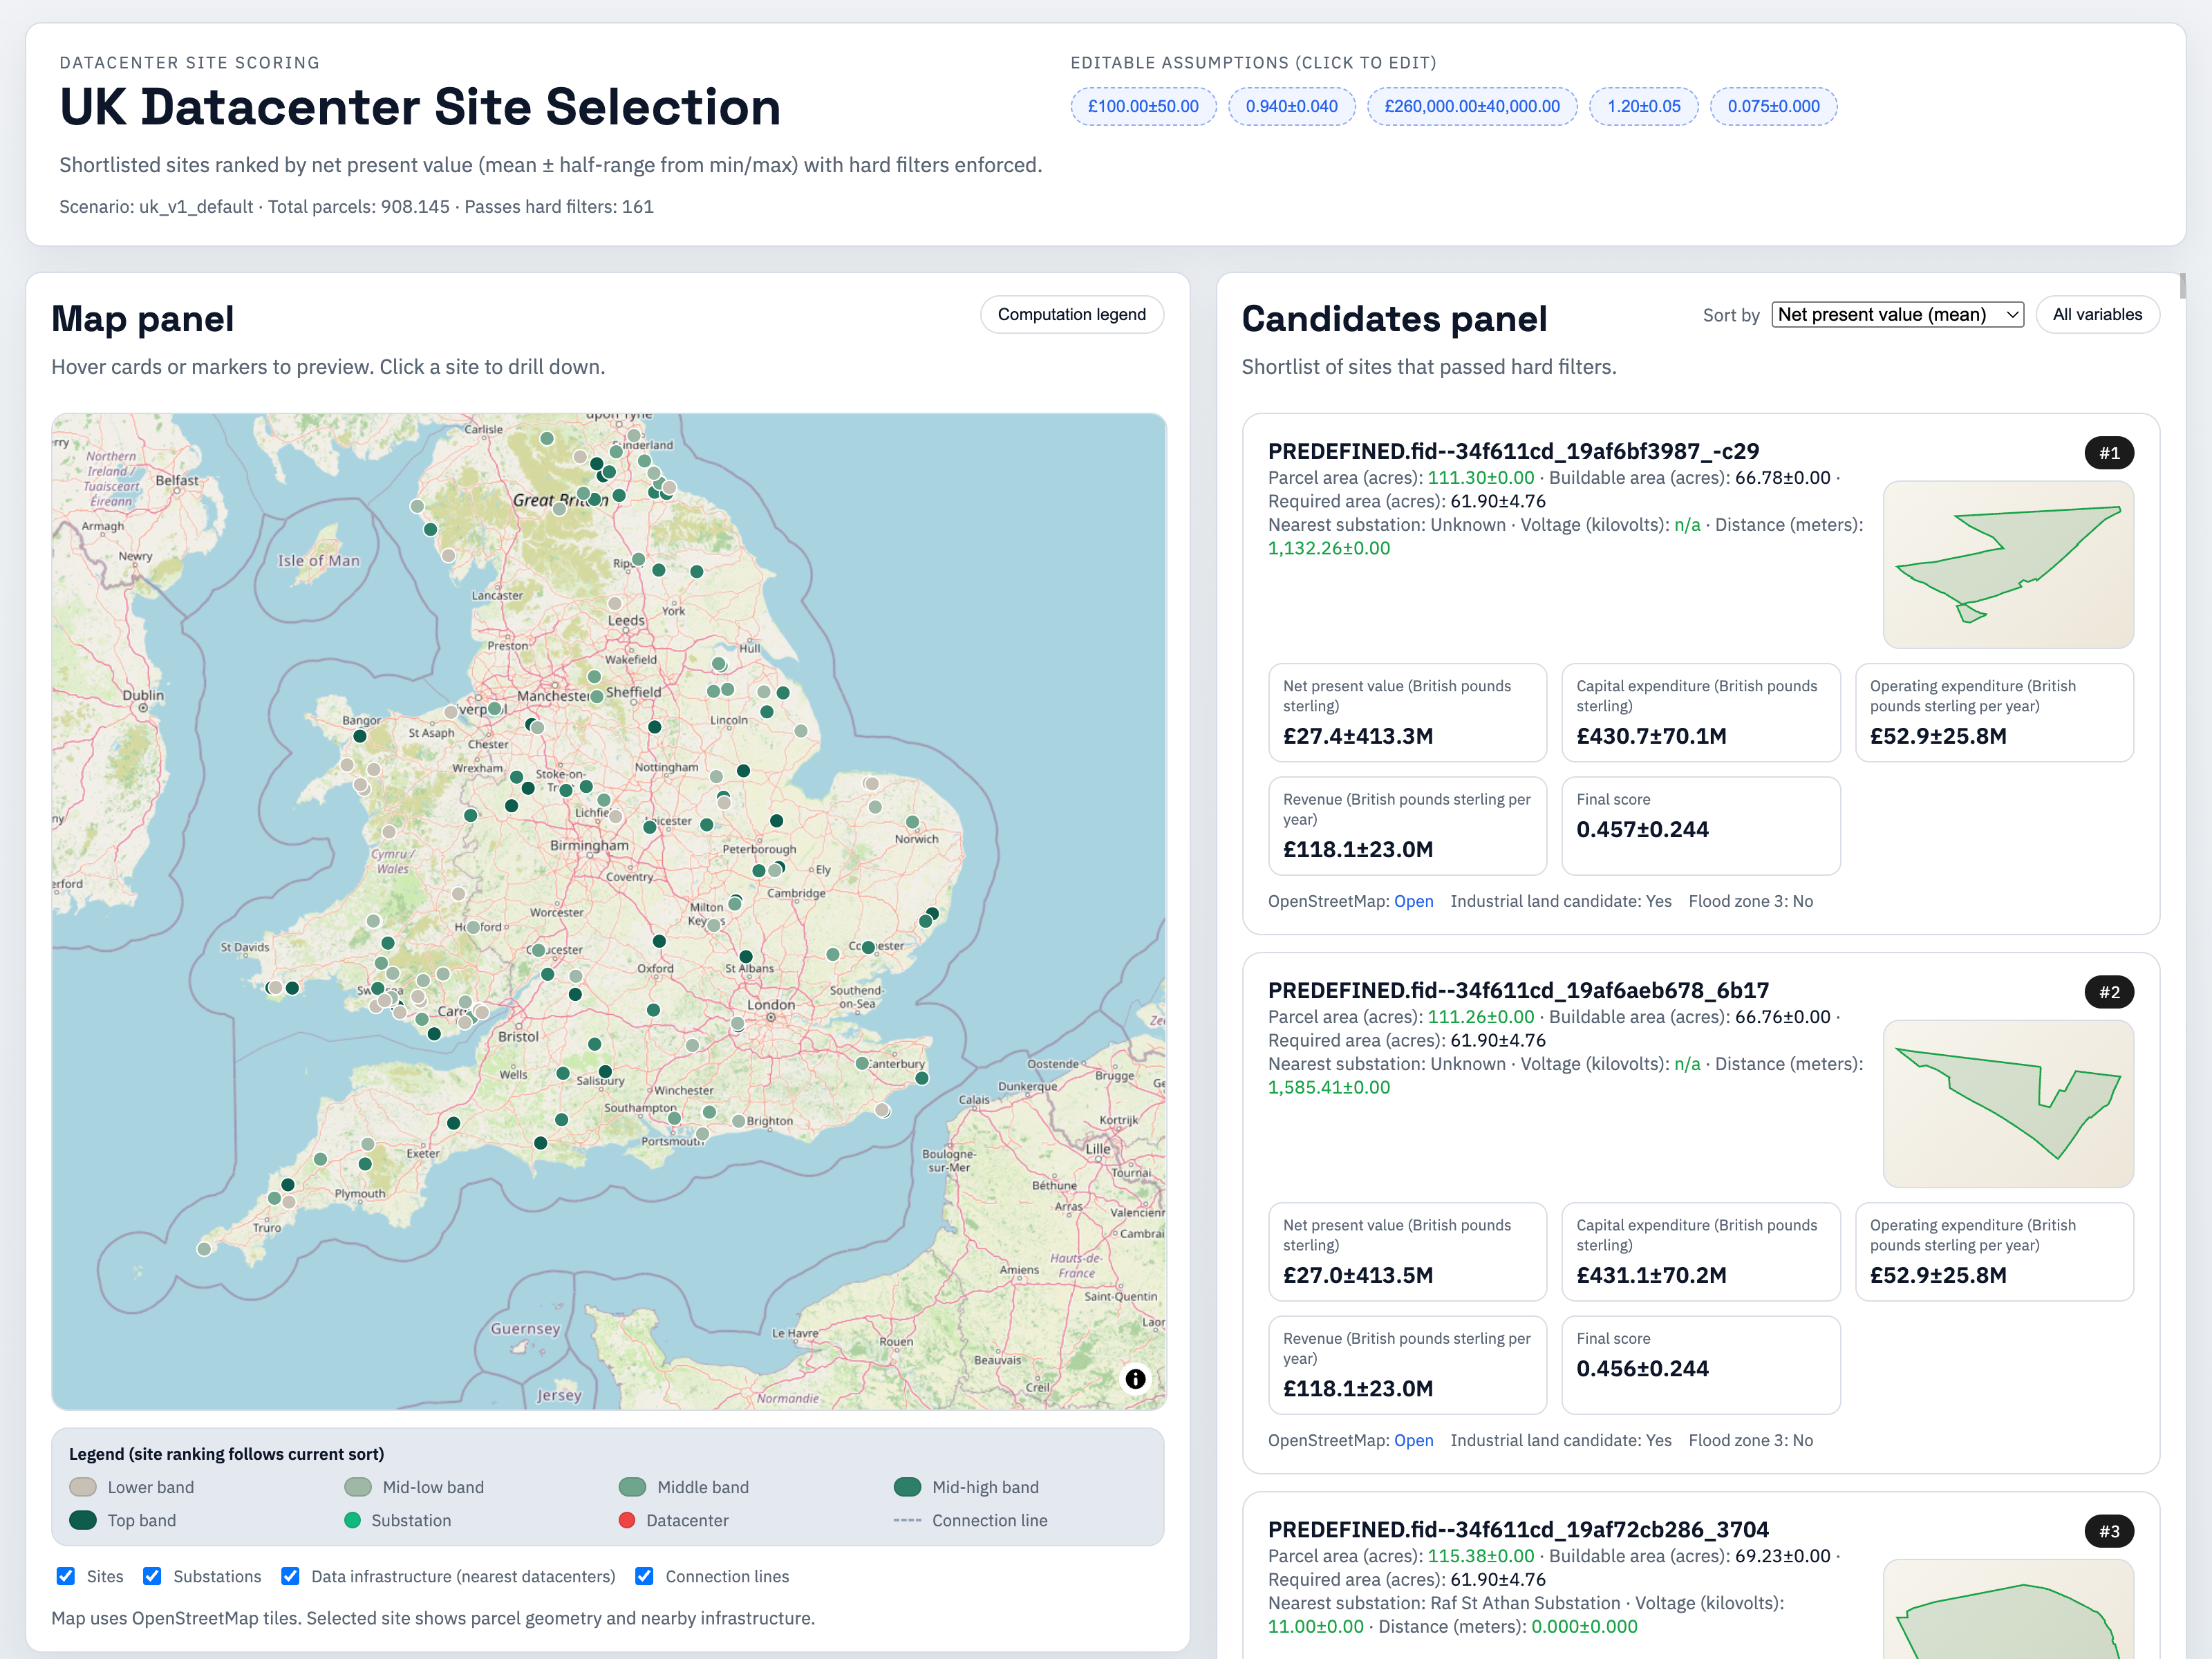
Task: Edit the 1.20±0.05 assumption chip
Action: click(1644, 106)
